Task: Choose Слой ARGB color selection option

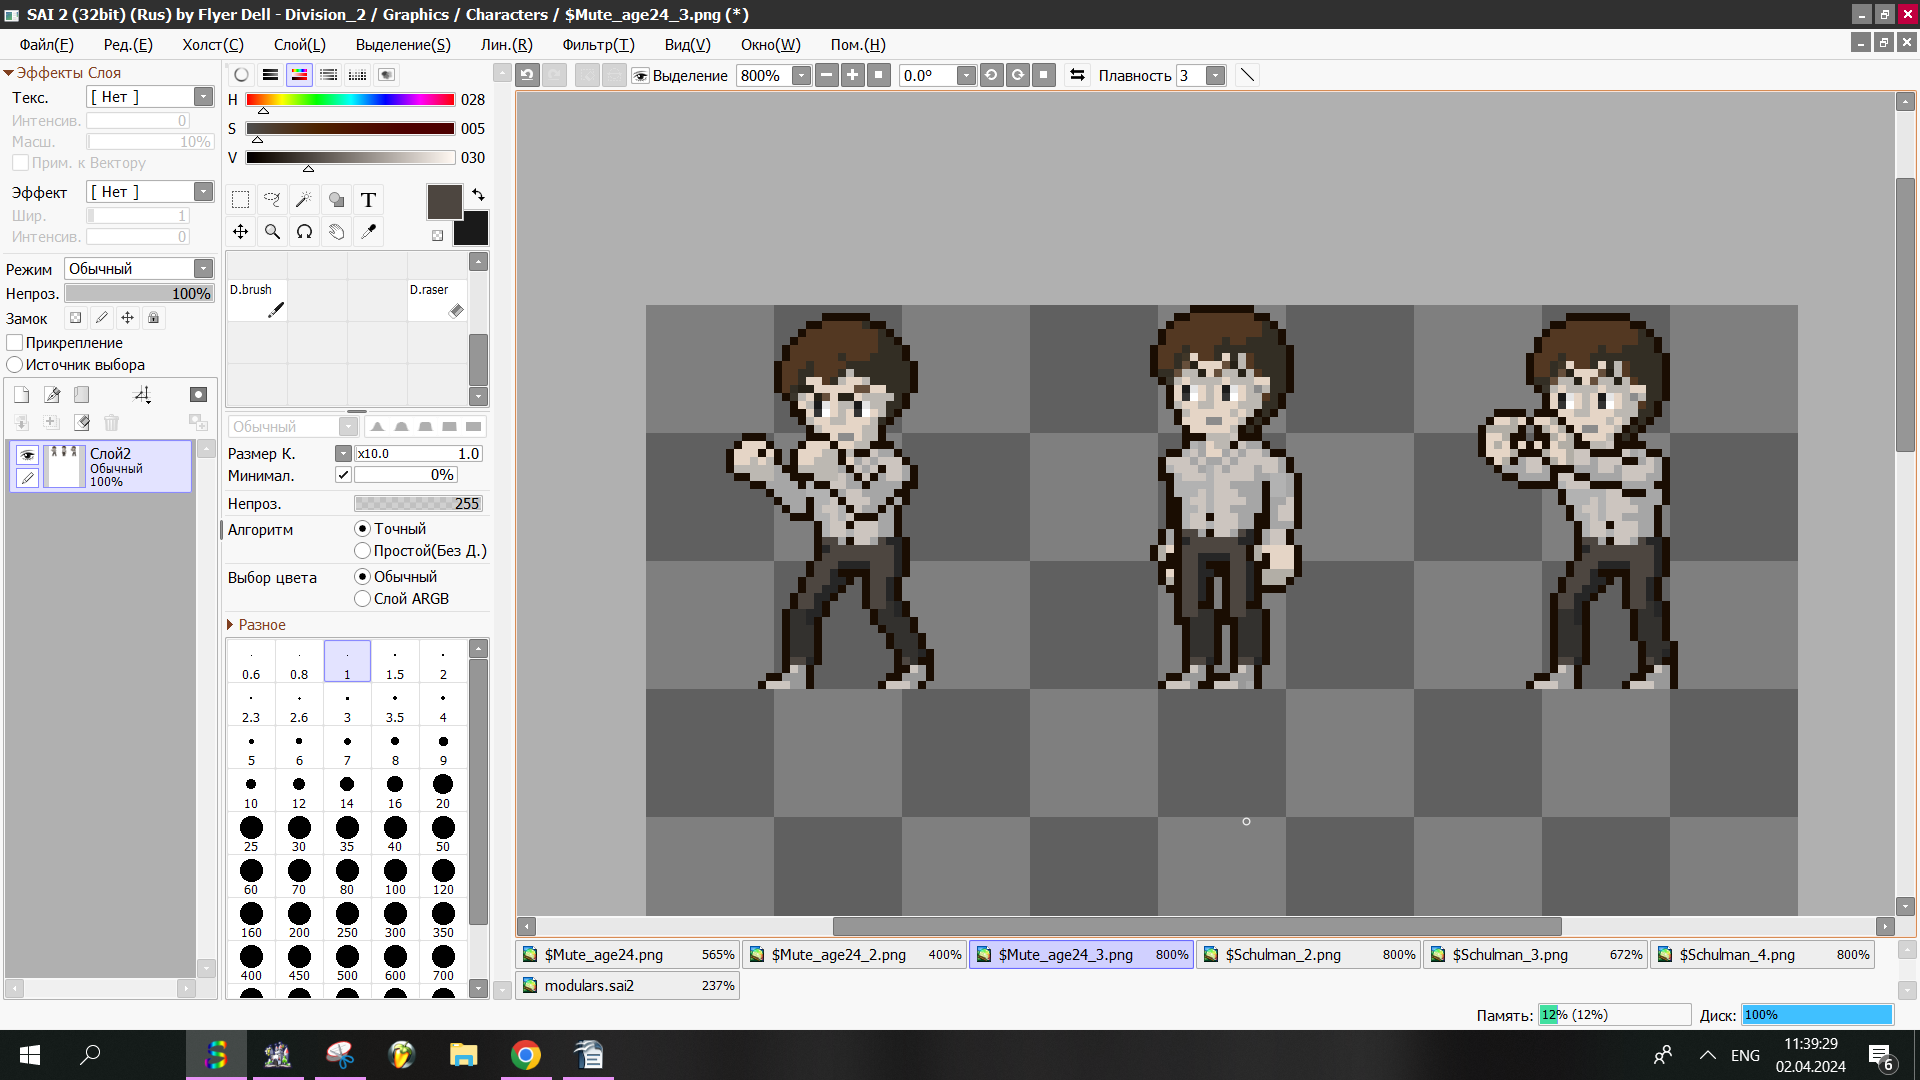Action: point(363,599)
